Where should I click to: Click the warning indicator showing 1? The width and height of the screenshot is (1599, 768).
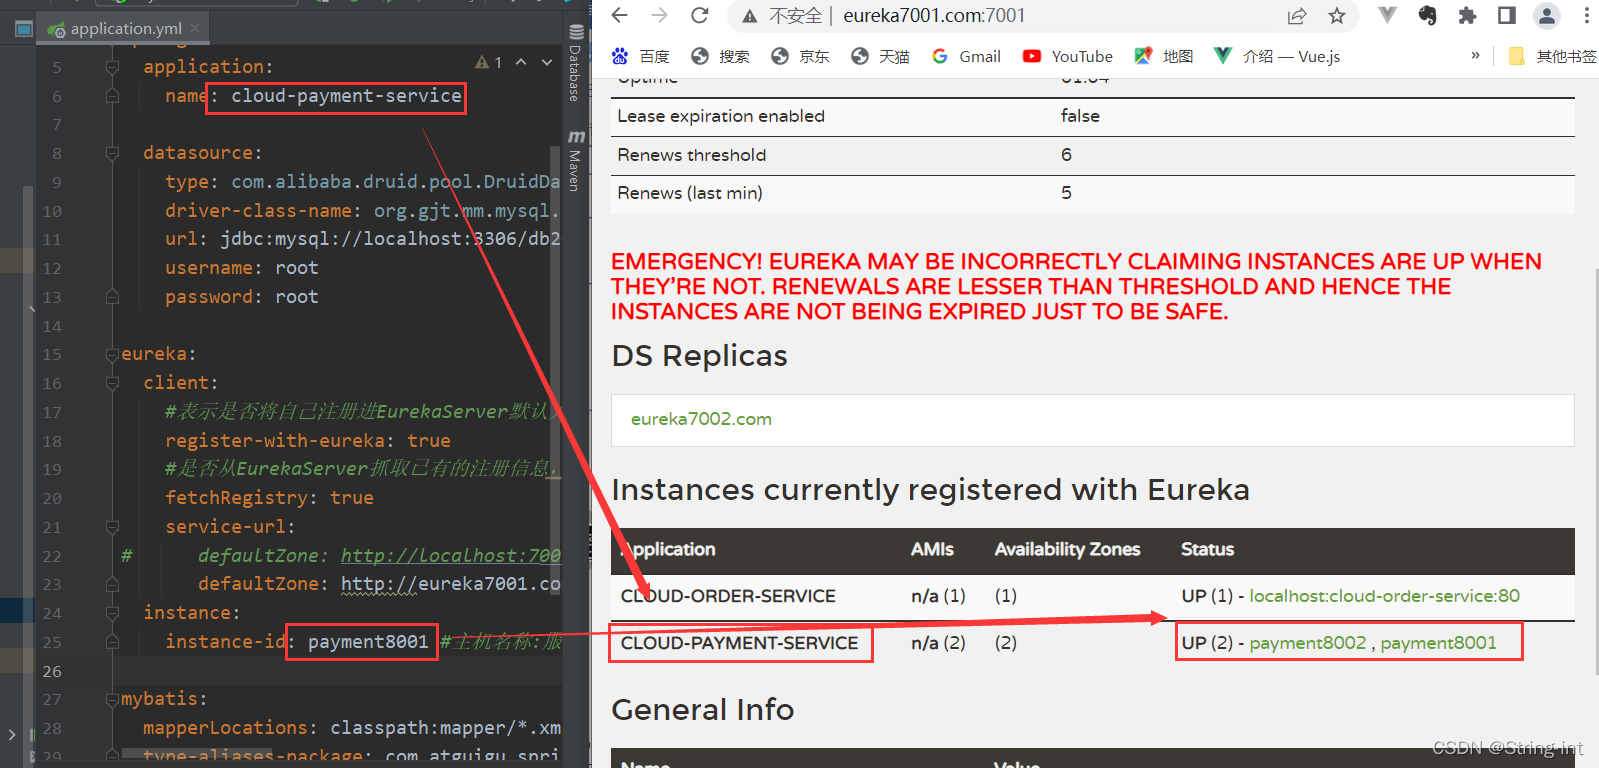(x=489, y=62)
